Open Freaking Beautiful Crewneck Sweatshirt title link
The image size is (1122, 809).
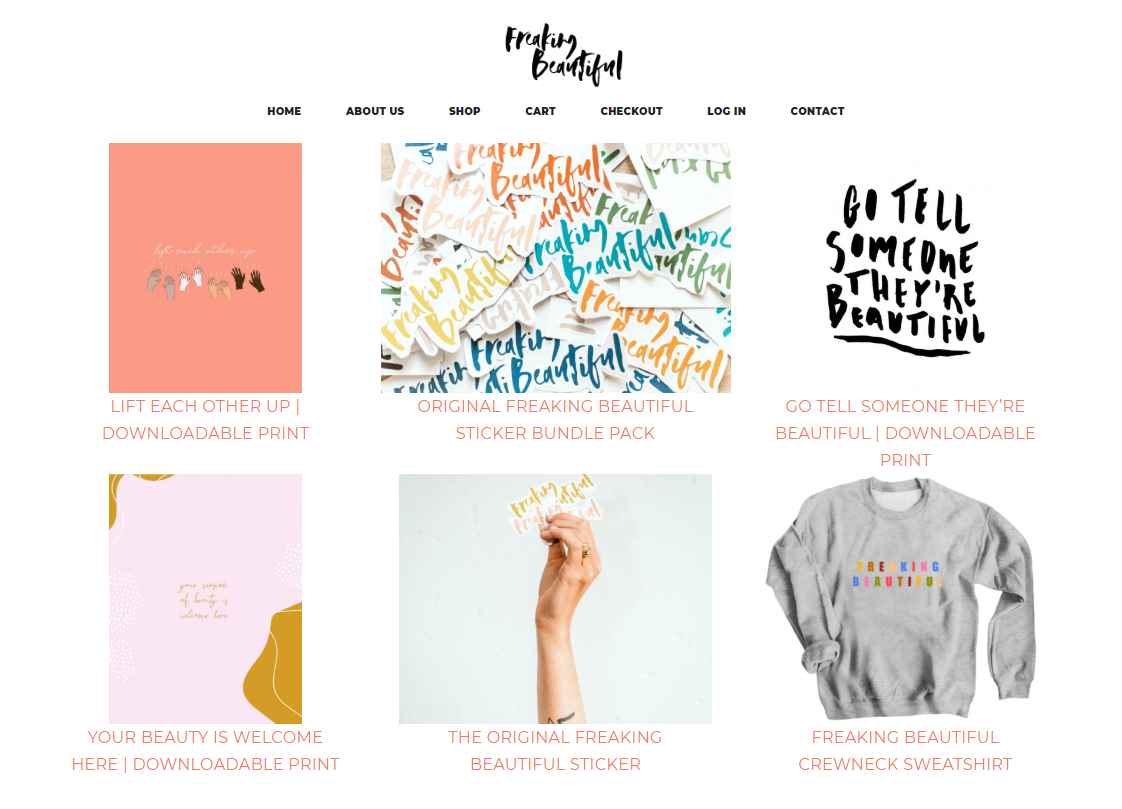pos(905,751)
